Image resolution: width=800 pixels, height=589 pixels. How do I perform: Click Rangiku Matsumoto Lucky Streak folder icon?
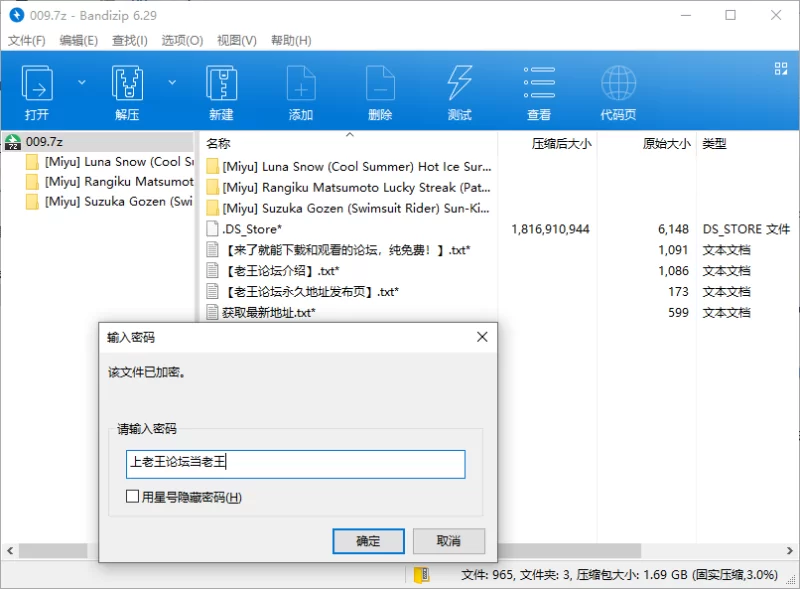click(x=213, y=188)
